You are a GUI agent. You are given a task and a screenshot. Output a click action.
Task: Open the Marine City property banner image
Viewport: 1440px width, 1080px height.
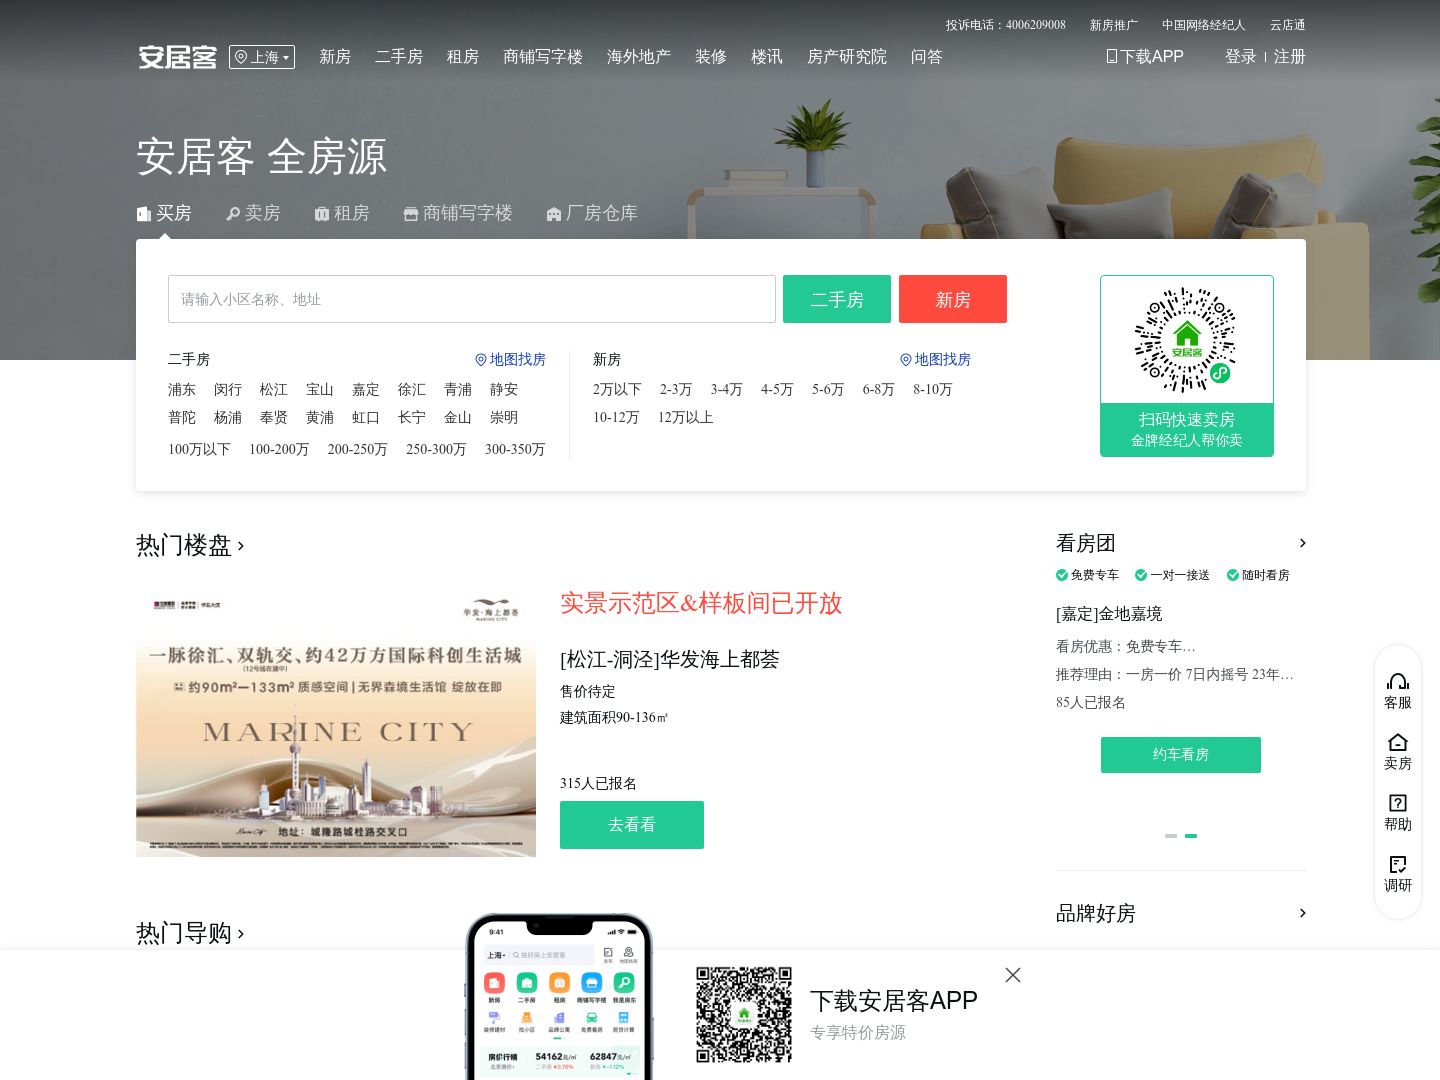[336, 723]
